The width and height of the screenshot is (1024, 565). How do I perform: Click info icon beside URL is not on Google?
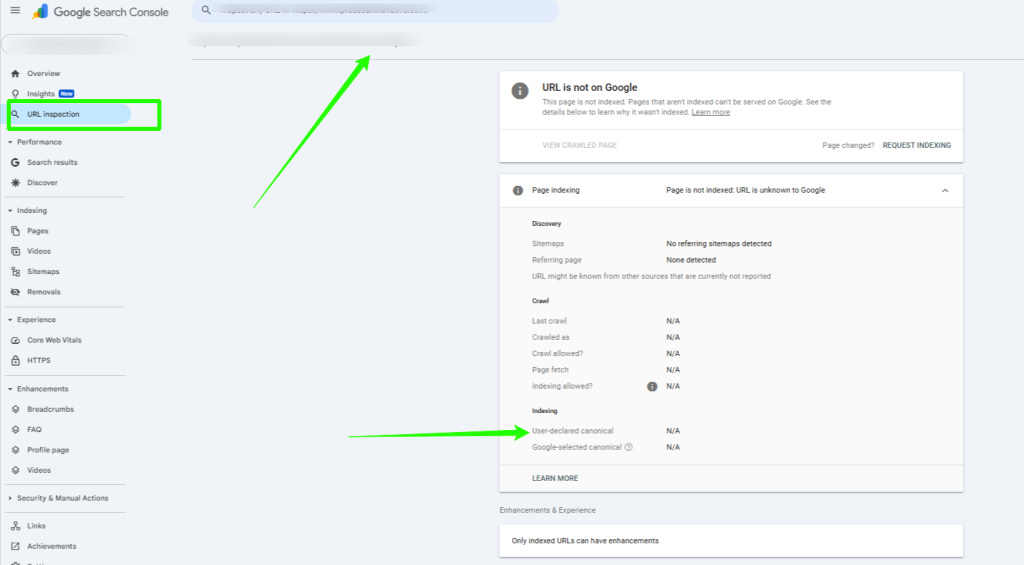click(520, 91)
